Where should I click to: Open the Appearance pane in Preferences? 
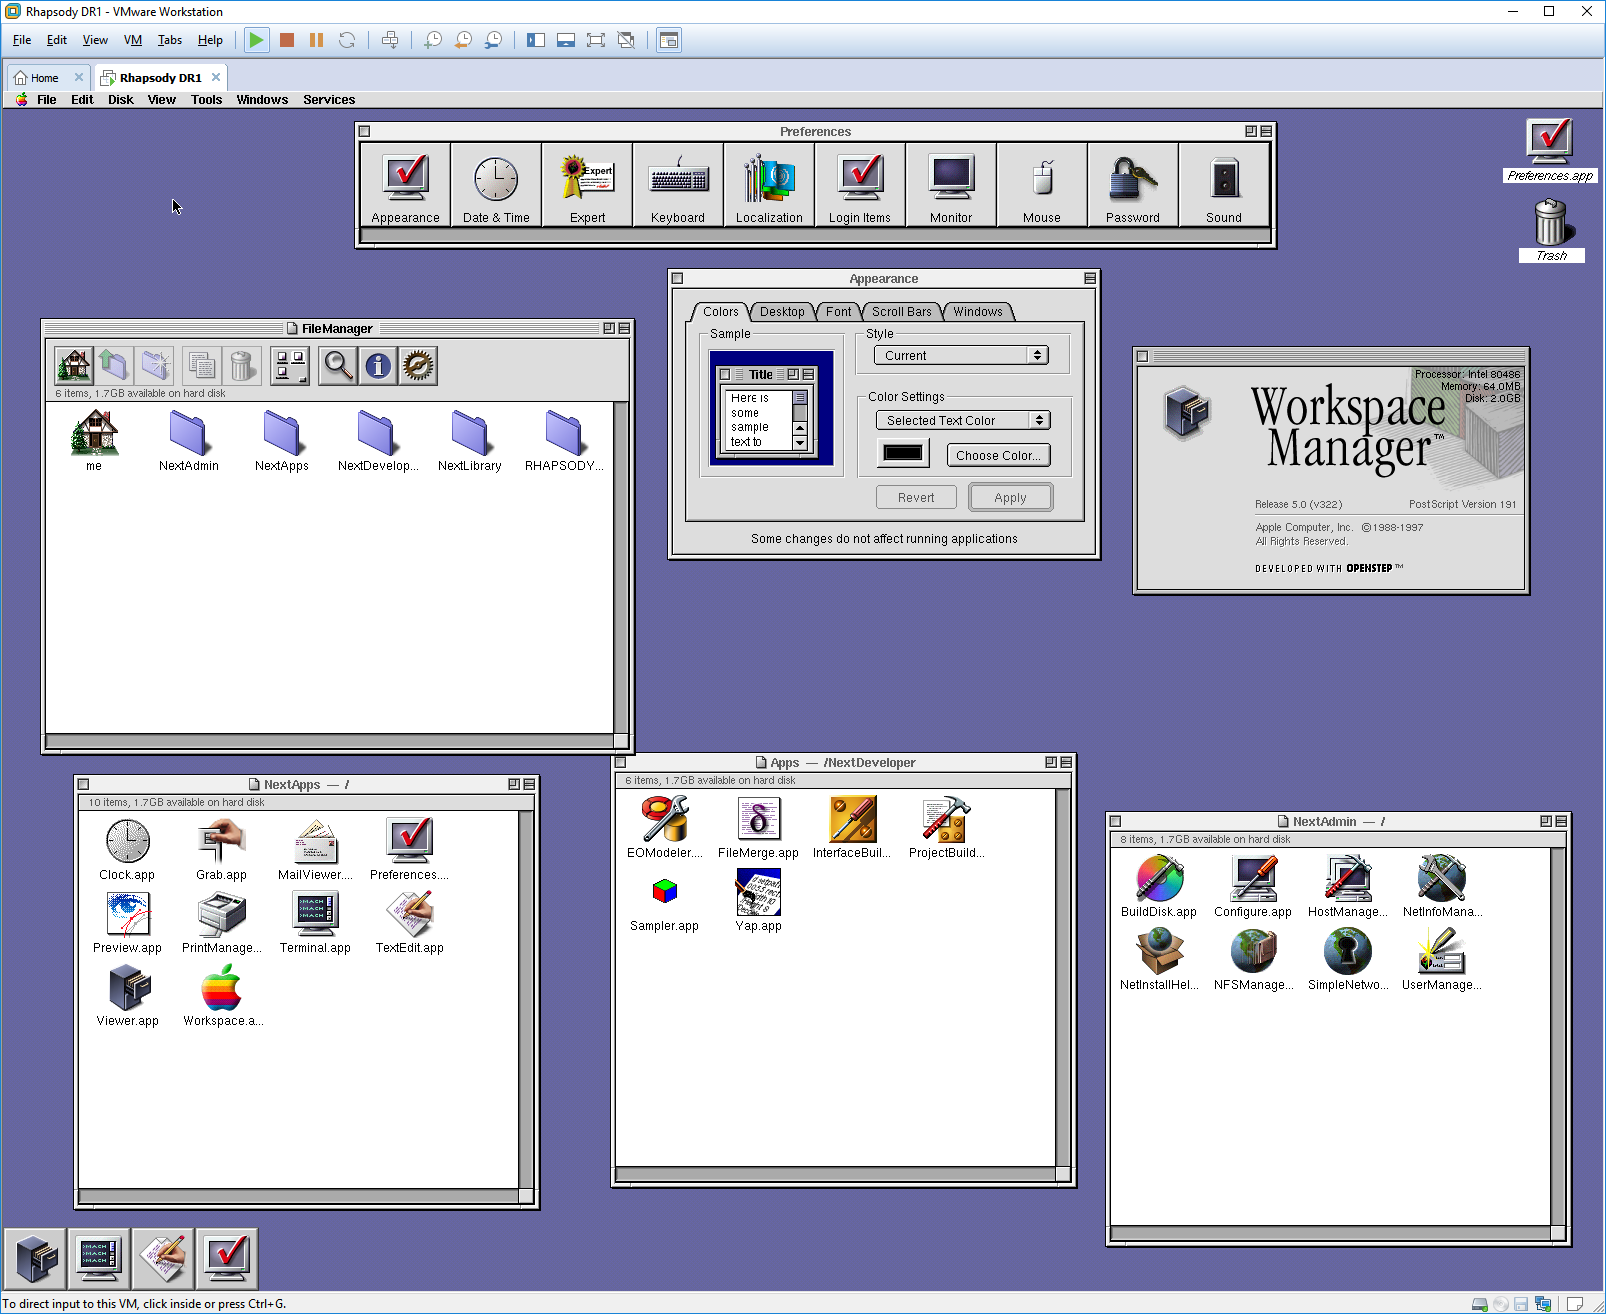(405, 185)
